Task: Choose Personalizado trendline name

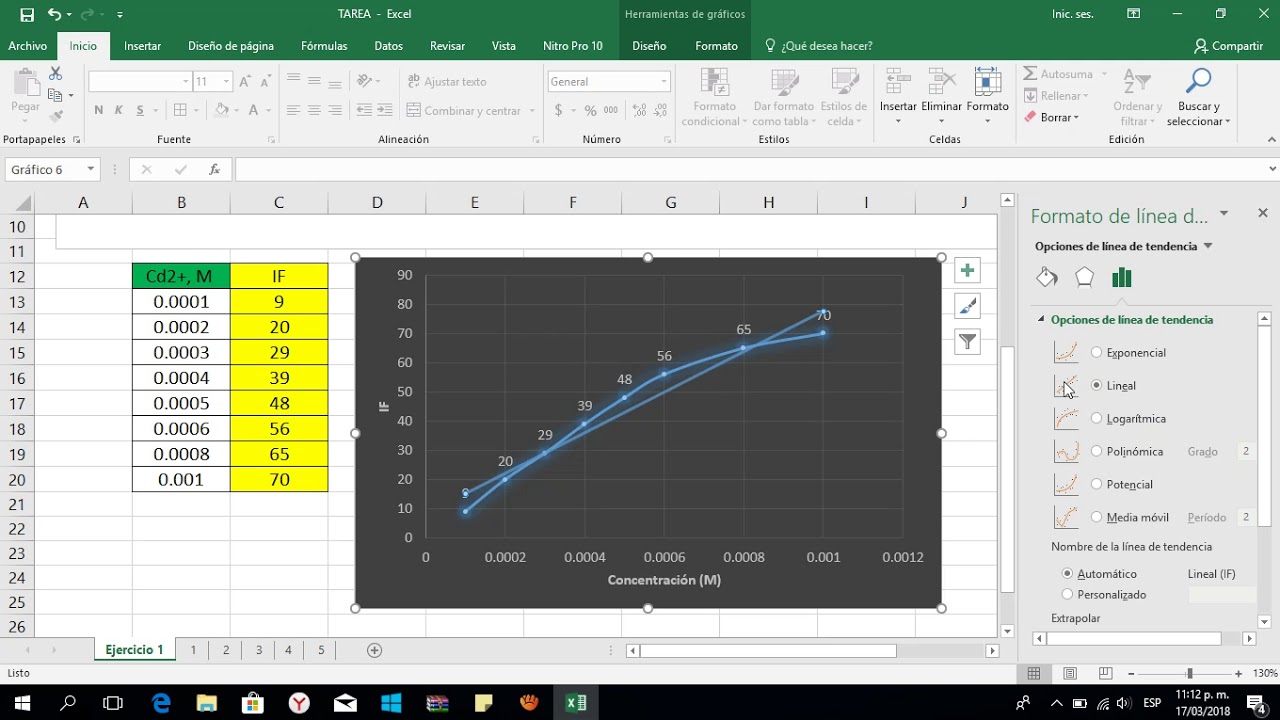Action: [1068, 594]
